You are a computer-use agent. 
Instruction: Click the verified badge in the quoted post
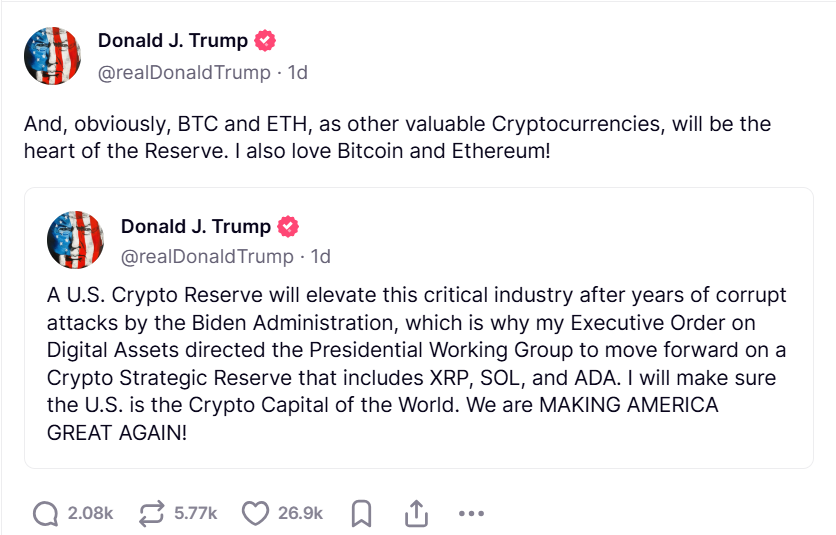(288, 227)
